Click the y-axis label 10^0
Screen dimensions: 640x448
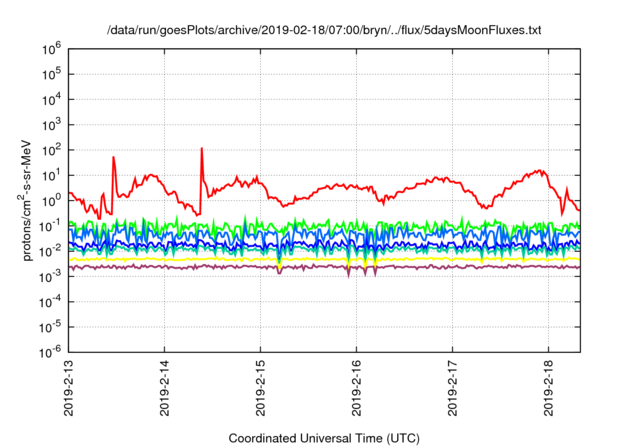click(51, 202)
